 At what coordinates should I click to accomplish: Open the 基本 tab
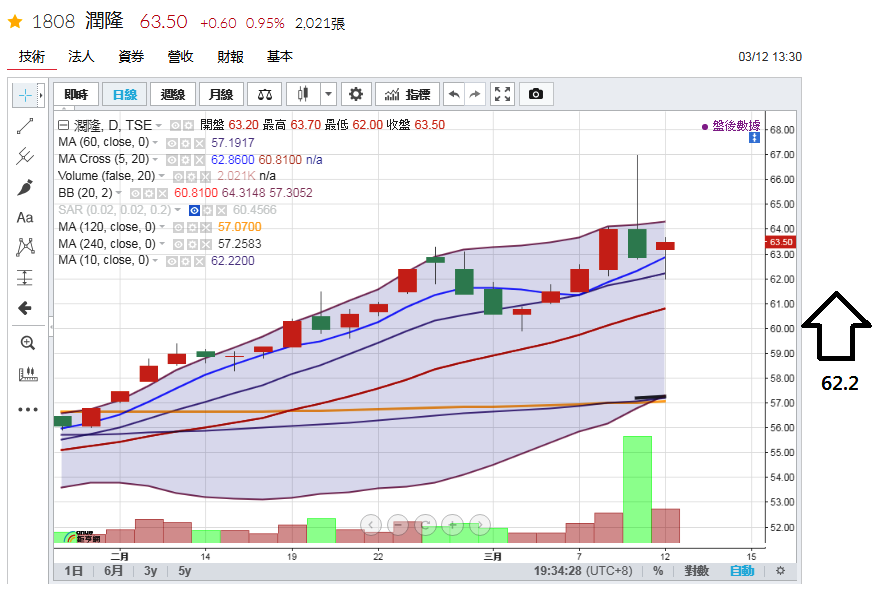coord(280,56)
